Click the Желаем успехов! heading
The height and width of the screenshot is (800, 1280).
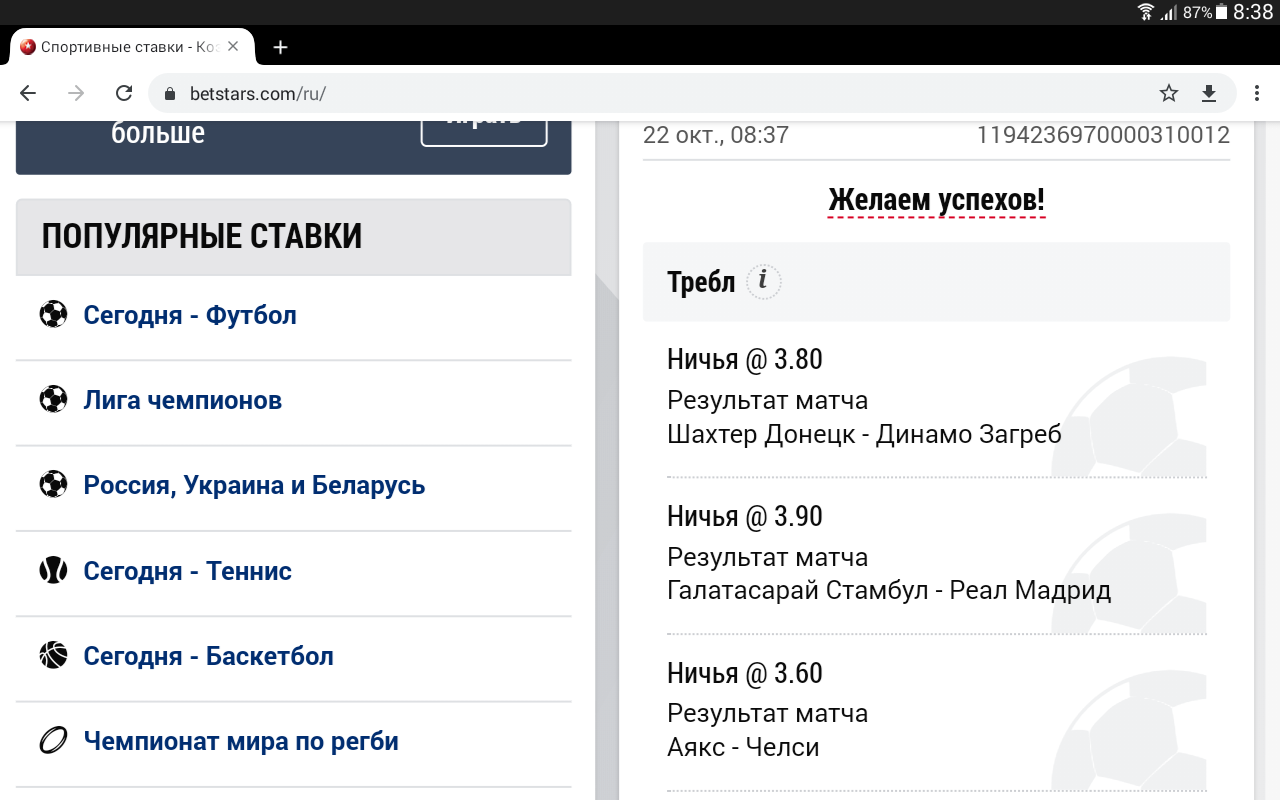click(x=936, y=201)
